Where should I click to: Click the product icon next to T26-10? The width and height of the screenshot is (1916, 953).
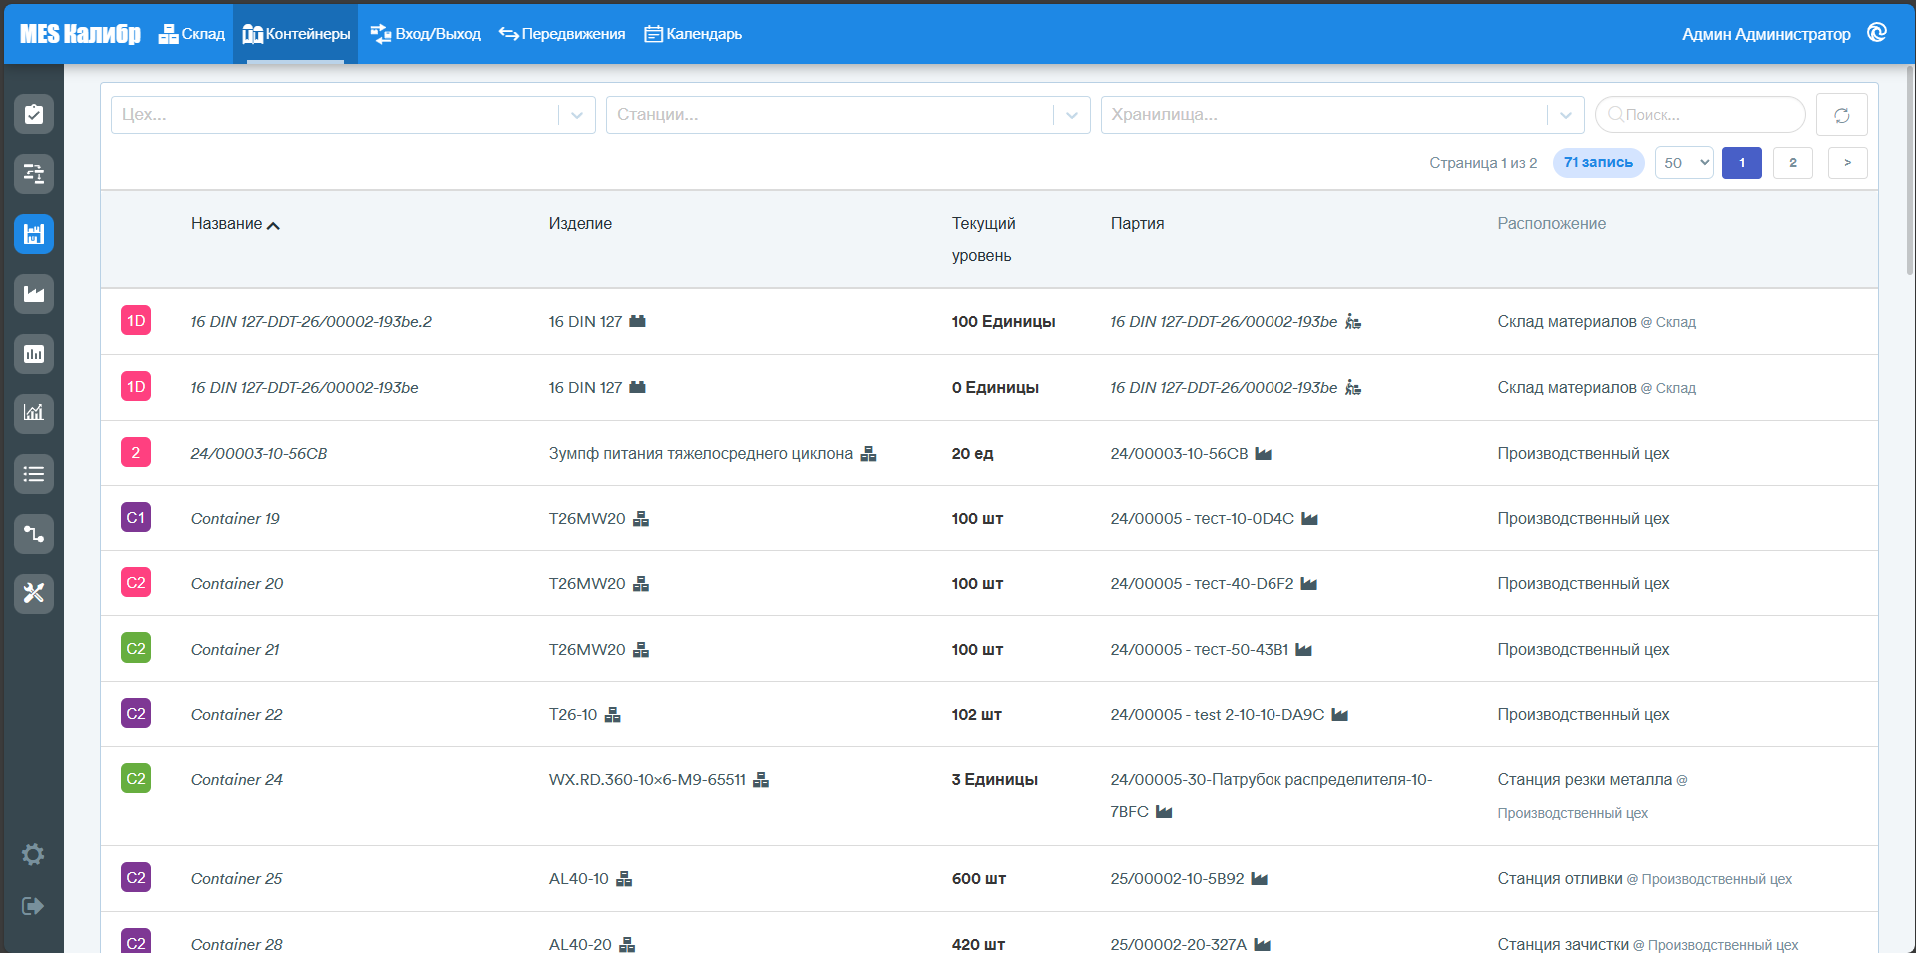(613, 715)
